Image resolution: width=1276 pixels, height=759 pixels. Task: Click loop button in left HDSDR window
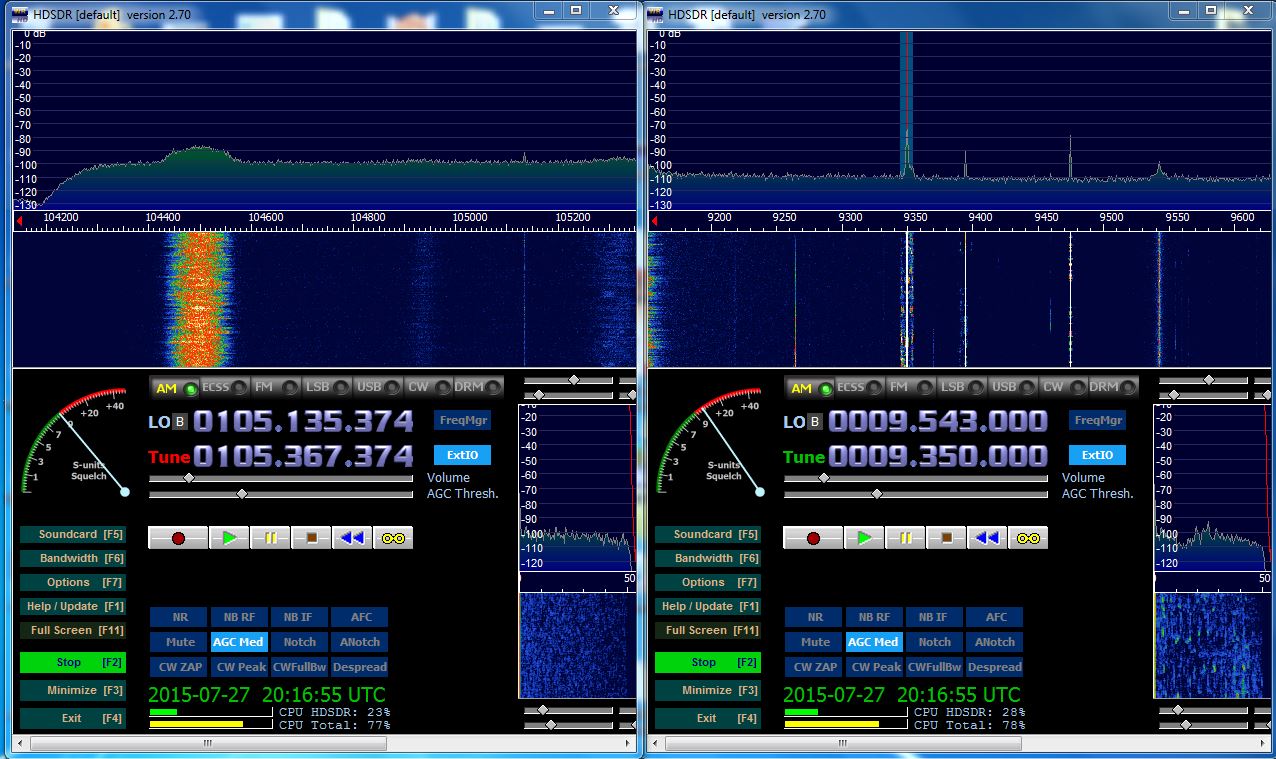click(x=393, y=538)
